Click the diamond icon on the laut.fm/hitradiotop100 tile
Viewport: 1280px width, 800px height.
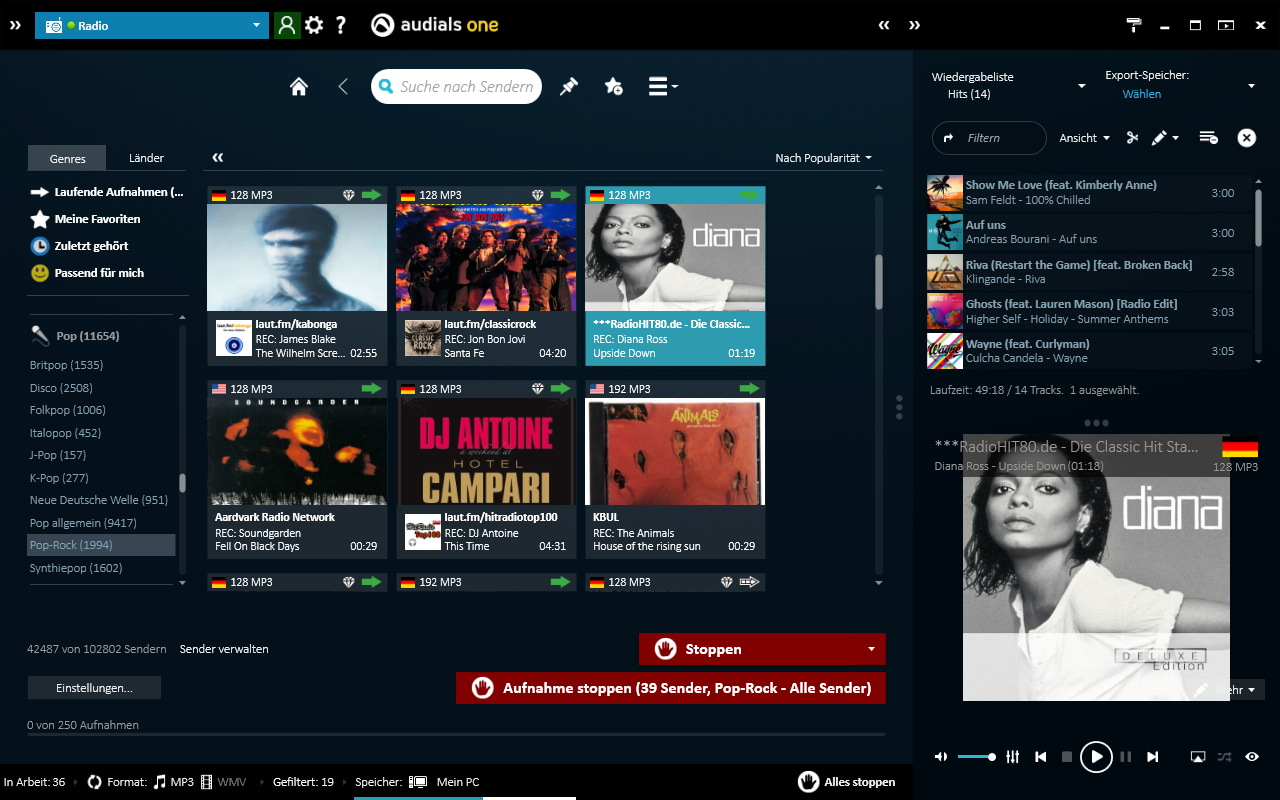pos(537,388)
